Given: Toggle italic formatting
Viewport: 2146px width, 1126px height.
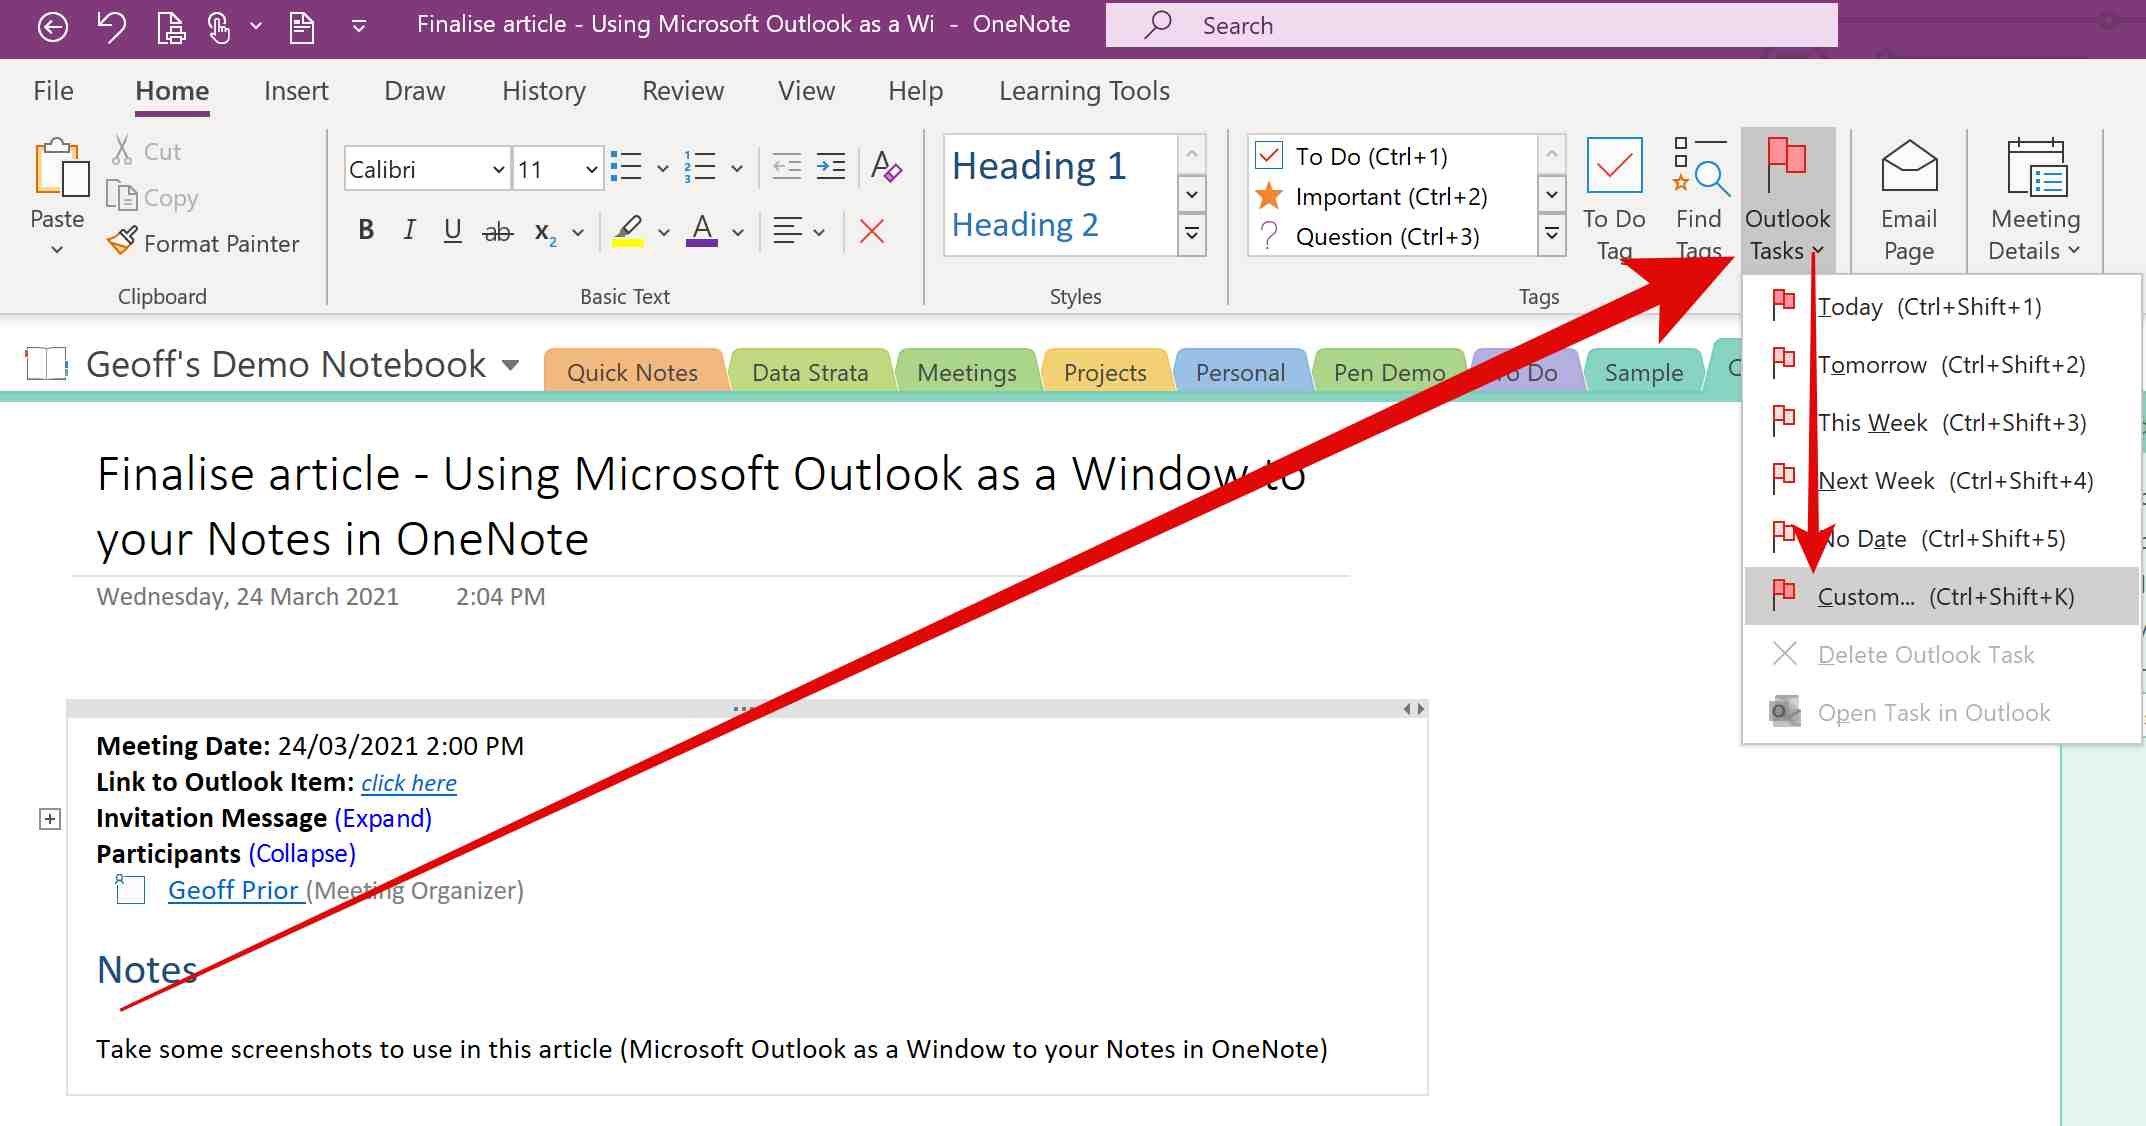Looking at the screenshot, I should coord(409,230).
